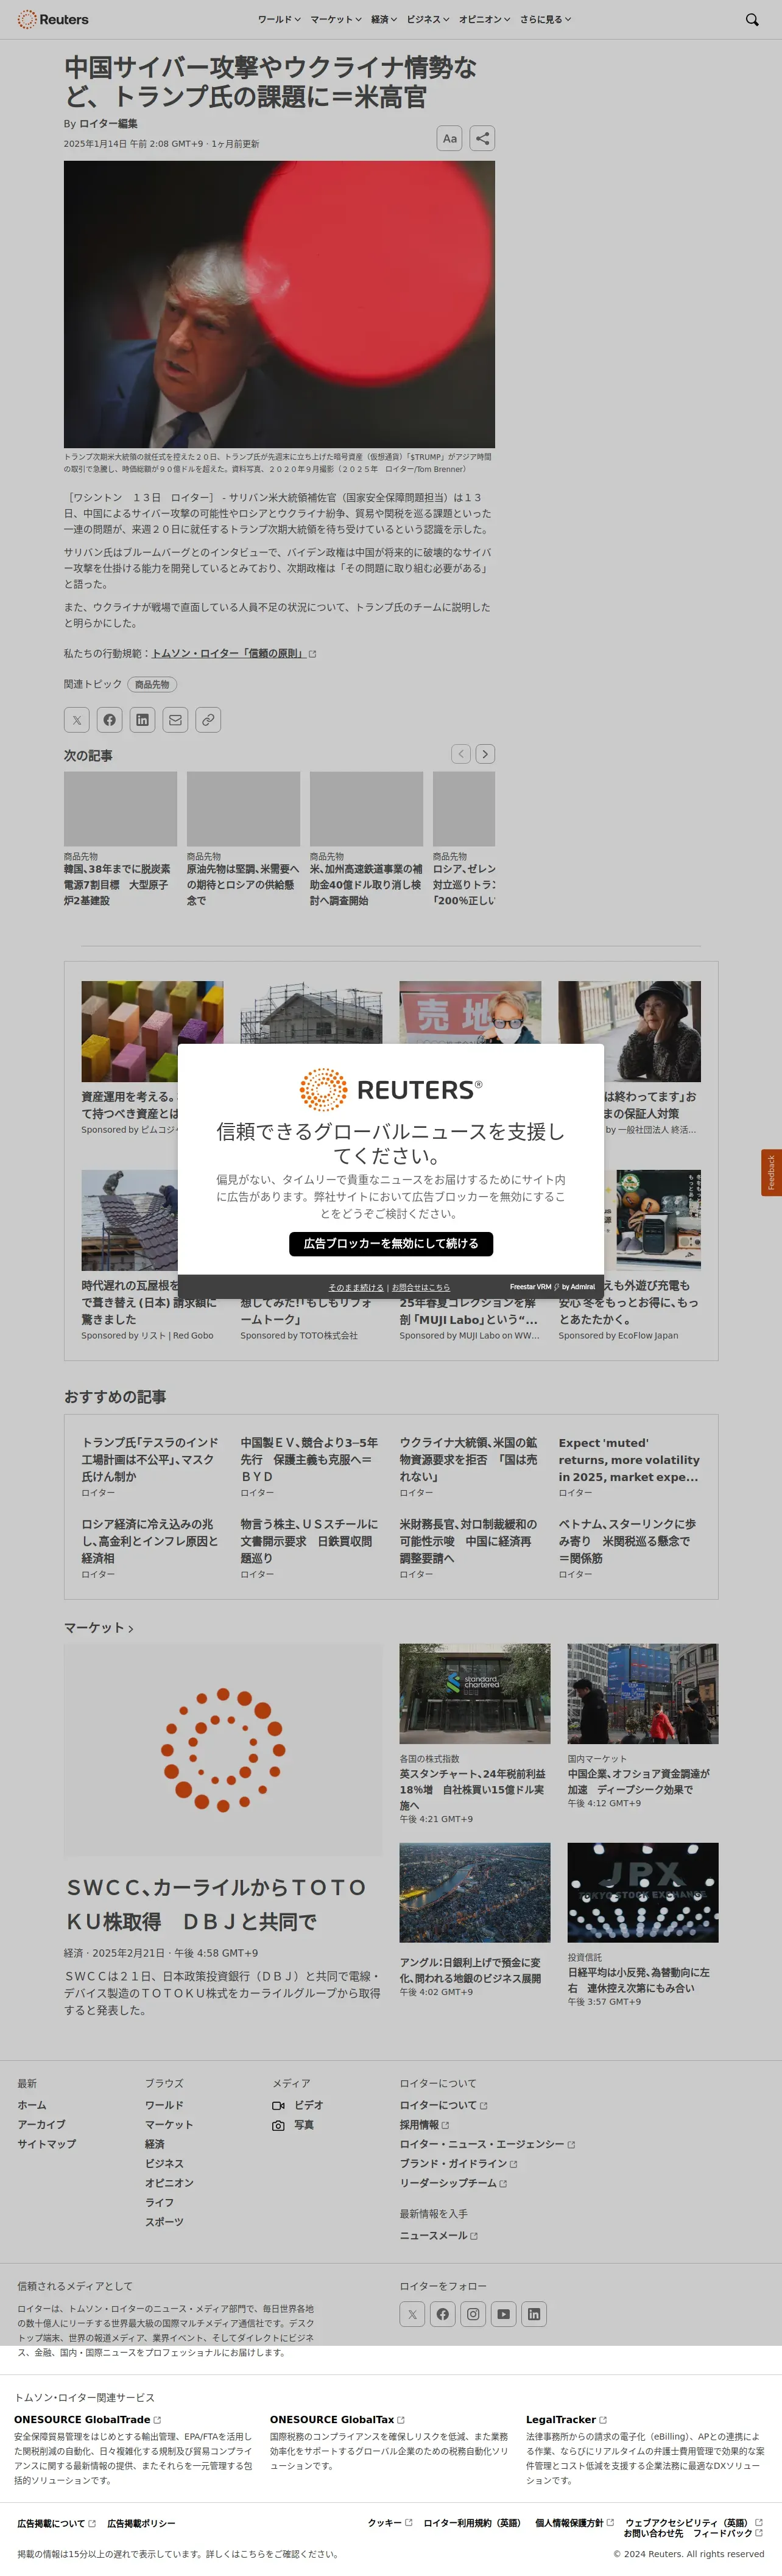Image resolution: width=782 pixels, height=2576 pixels.
Task: Expand the 経済 menu in header
Action: pos(384,19)
